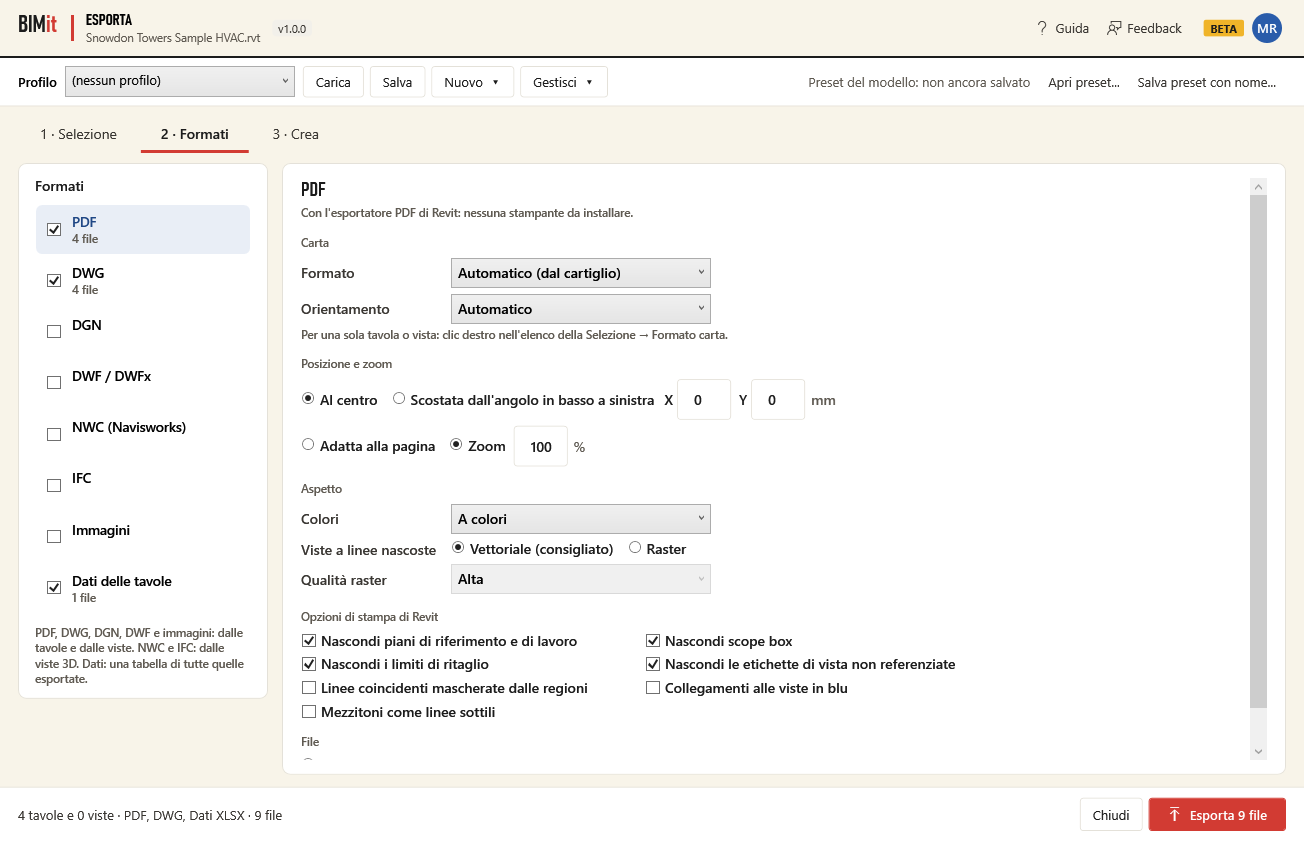Enable the NWC (Navisworks) checkbox
This screenshot has height=841, width=1304.
[x=54, y=434]
